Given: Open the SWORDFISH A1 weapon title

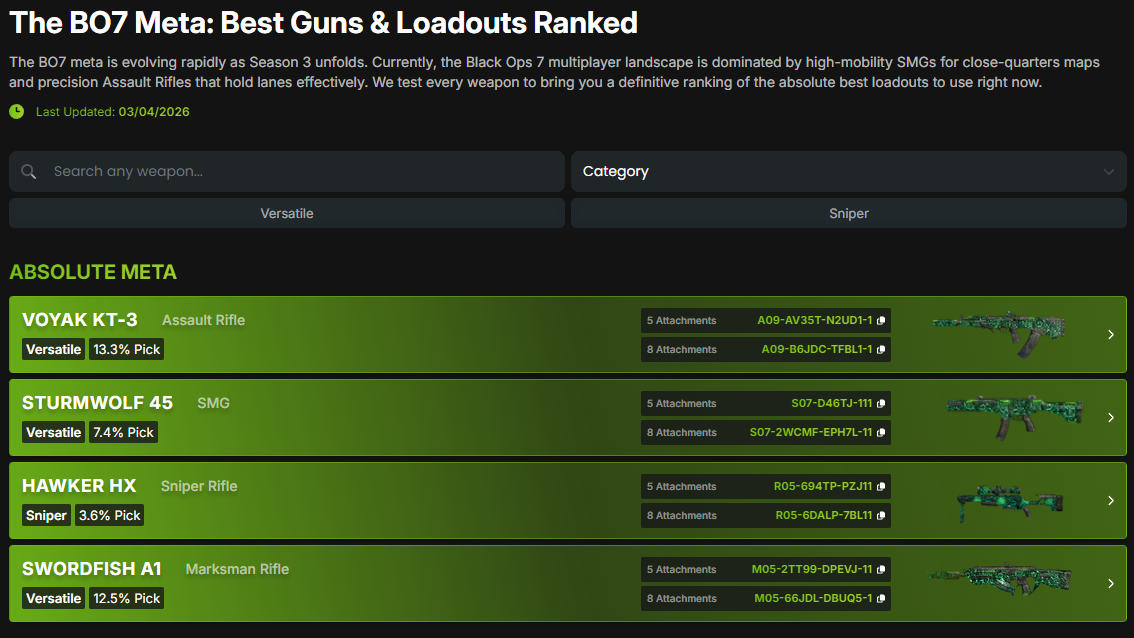Looking at the screenshot, I should (92, 569).
